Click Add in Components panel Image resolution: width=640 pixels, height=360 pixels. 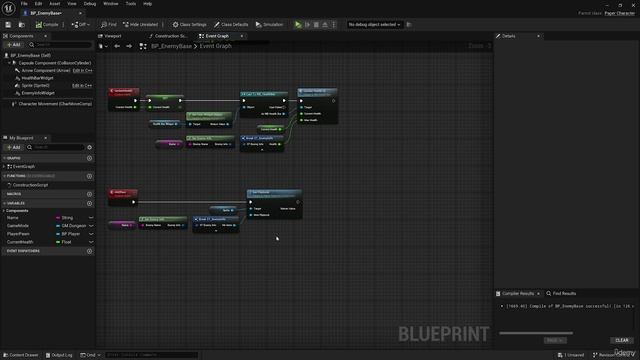[13, 45]
